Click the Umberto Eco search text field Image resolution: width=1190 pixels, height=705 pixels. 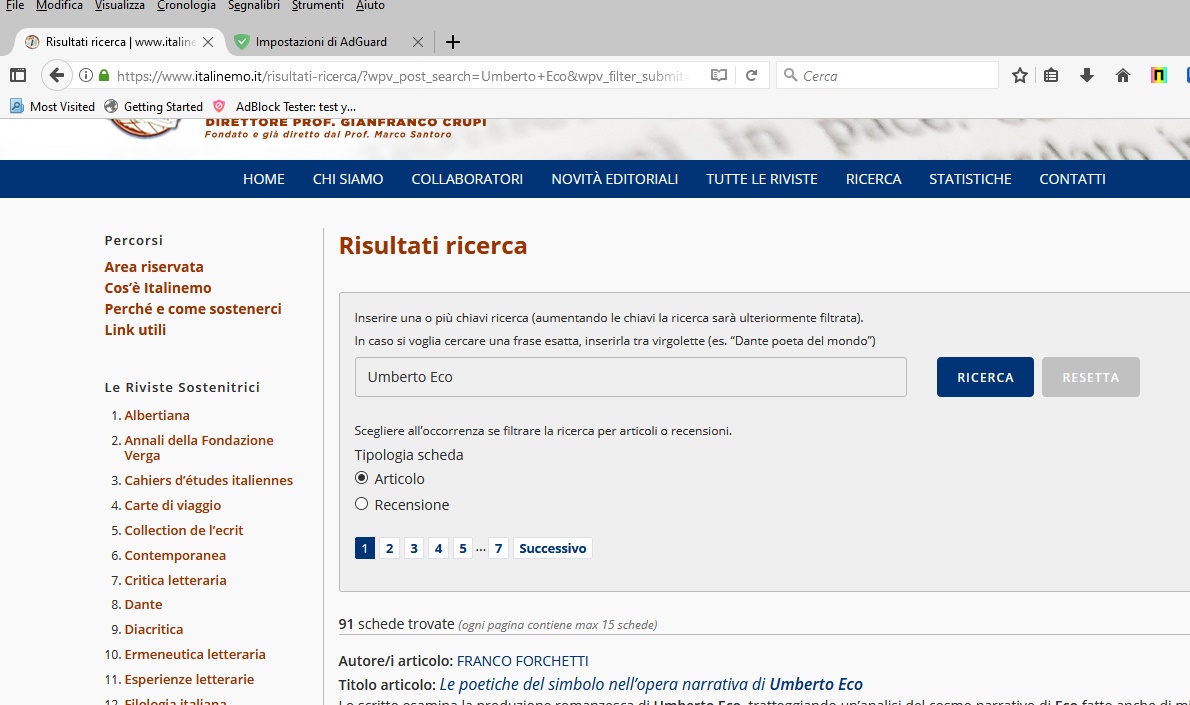coord(631,377)
